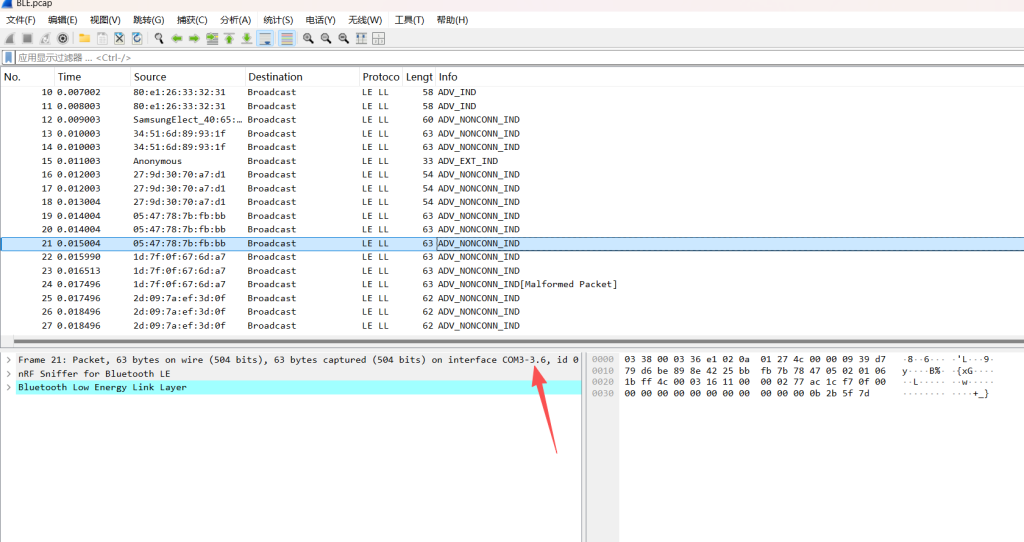The width and height of the screenshot is (1024, 542).
Task: Click the display filter input field
Action: point(400,58)
